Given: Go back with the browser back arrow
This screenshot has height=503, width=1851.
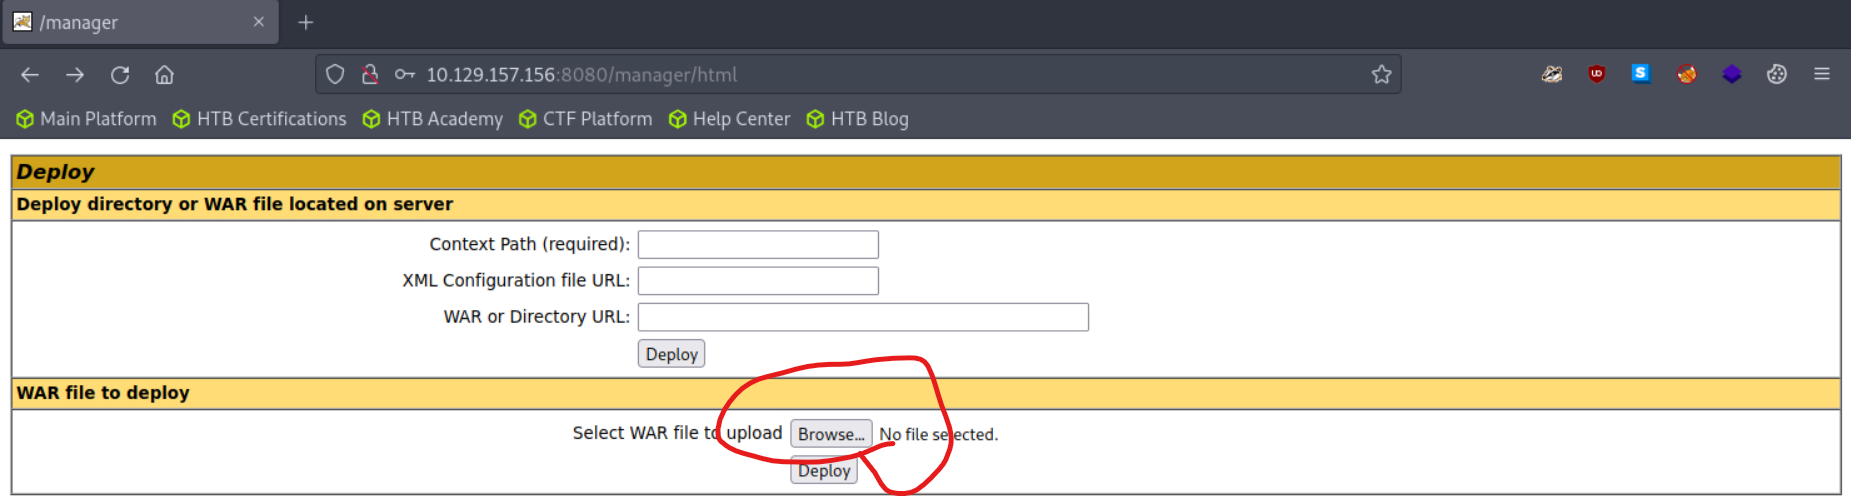Looking at the screenshot, I should coord(30,75).
